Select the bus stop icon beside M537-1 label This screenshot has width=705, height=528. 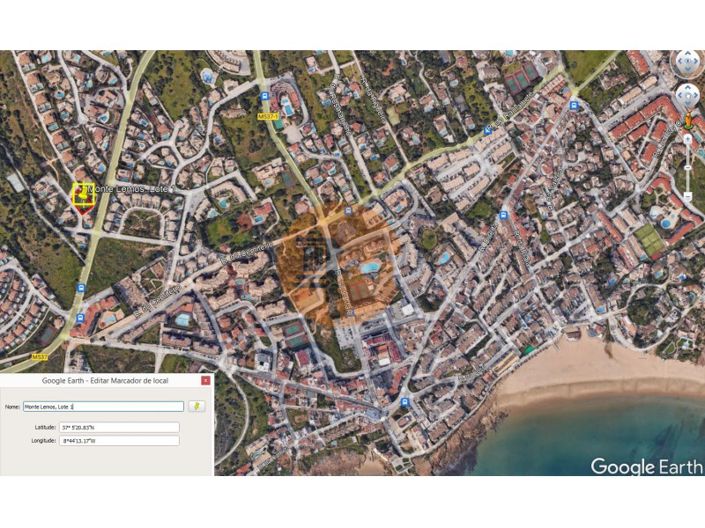pos(264,97)
